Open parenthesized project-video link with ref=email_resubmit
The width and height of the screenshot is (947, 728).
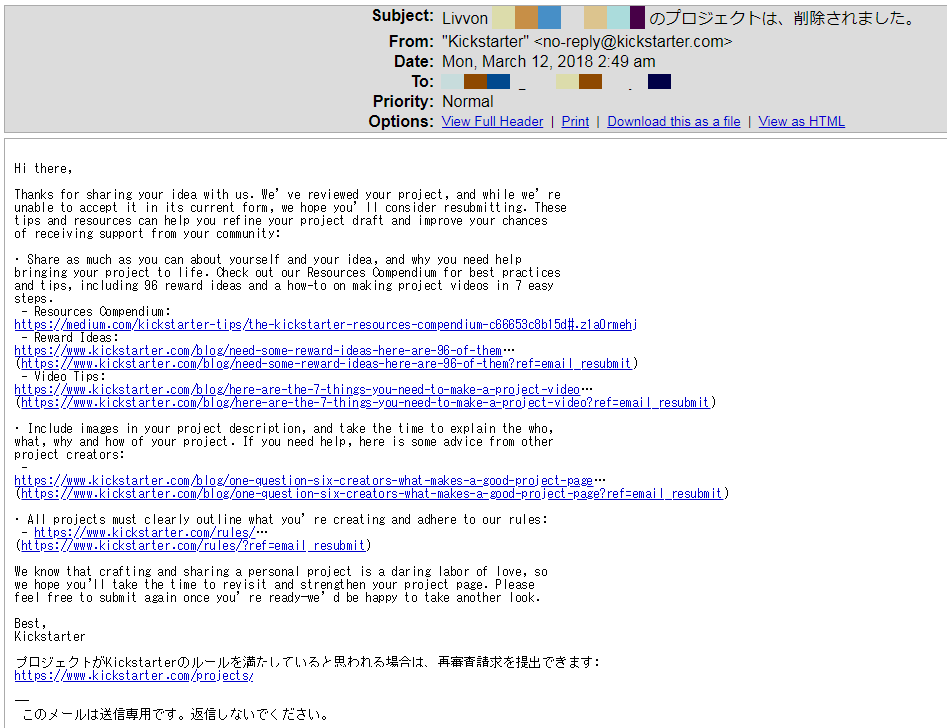(365, 403)
